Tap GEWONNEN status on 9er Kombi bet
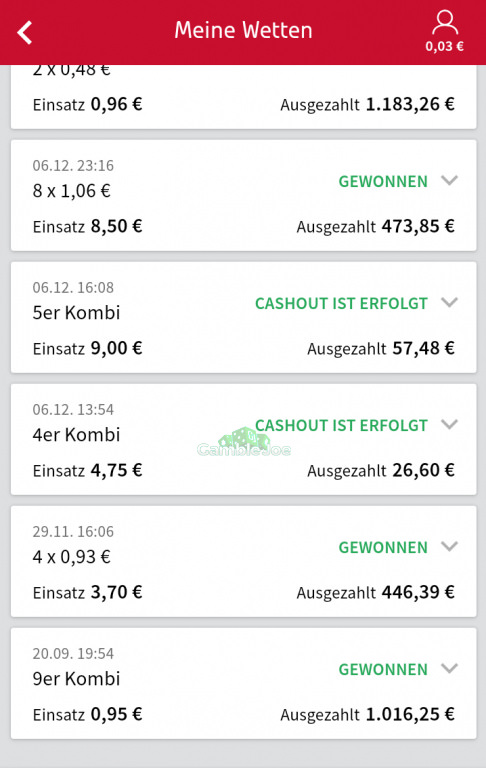This screenshot has width=486, height=768. pos(383,669)
